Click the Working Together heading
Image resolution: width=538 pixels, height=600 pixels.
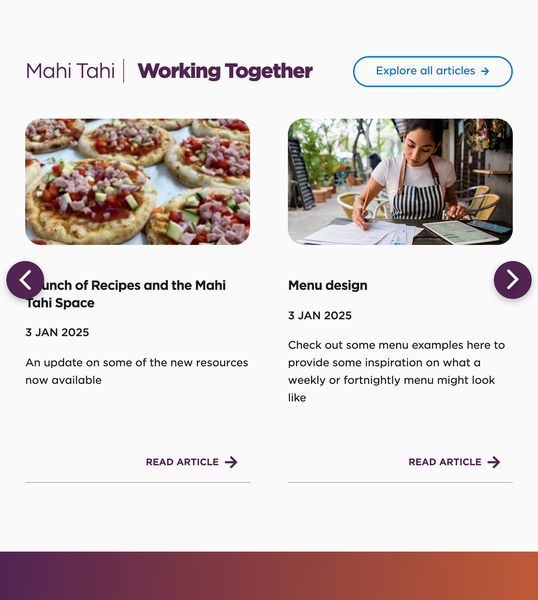tap(225, 71)
